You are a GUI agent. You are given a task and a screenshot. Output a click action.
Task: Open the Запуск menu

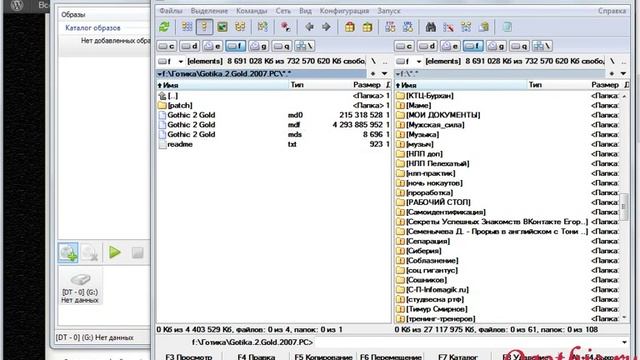389,11
